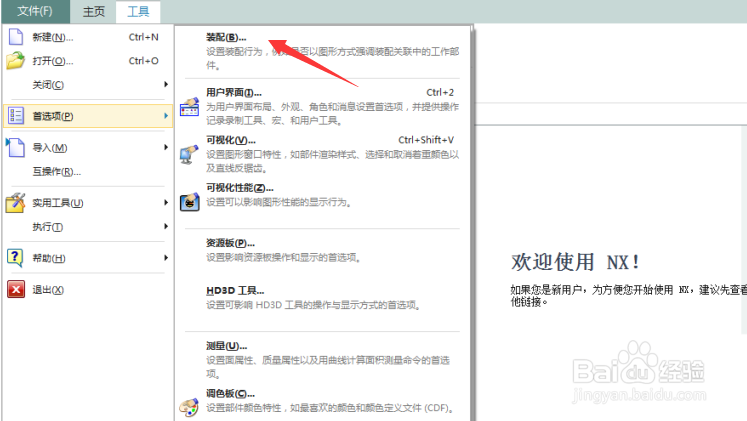Click Help (帮助) menu label
747x421 pixels.
(x=49, y=258)
